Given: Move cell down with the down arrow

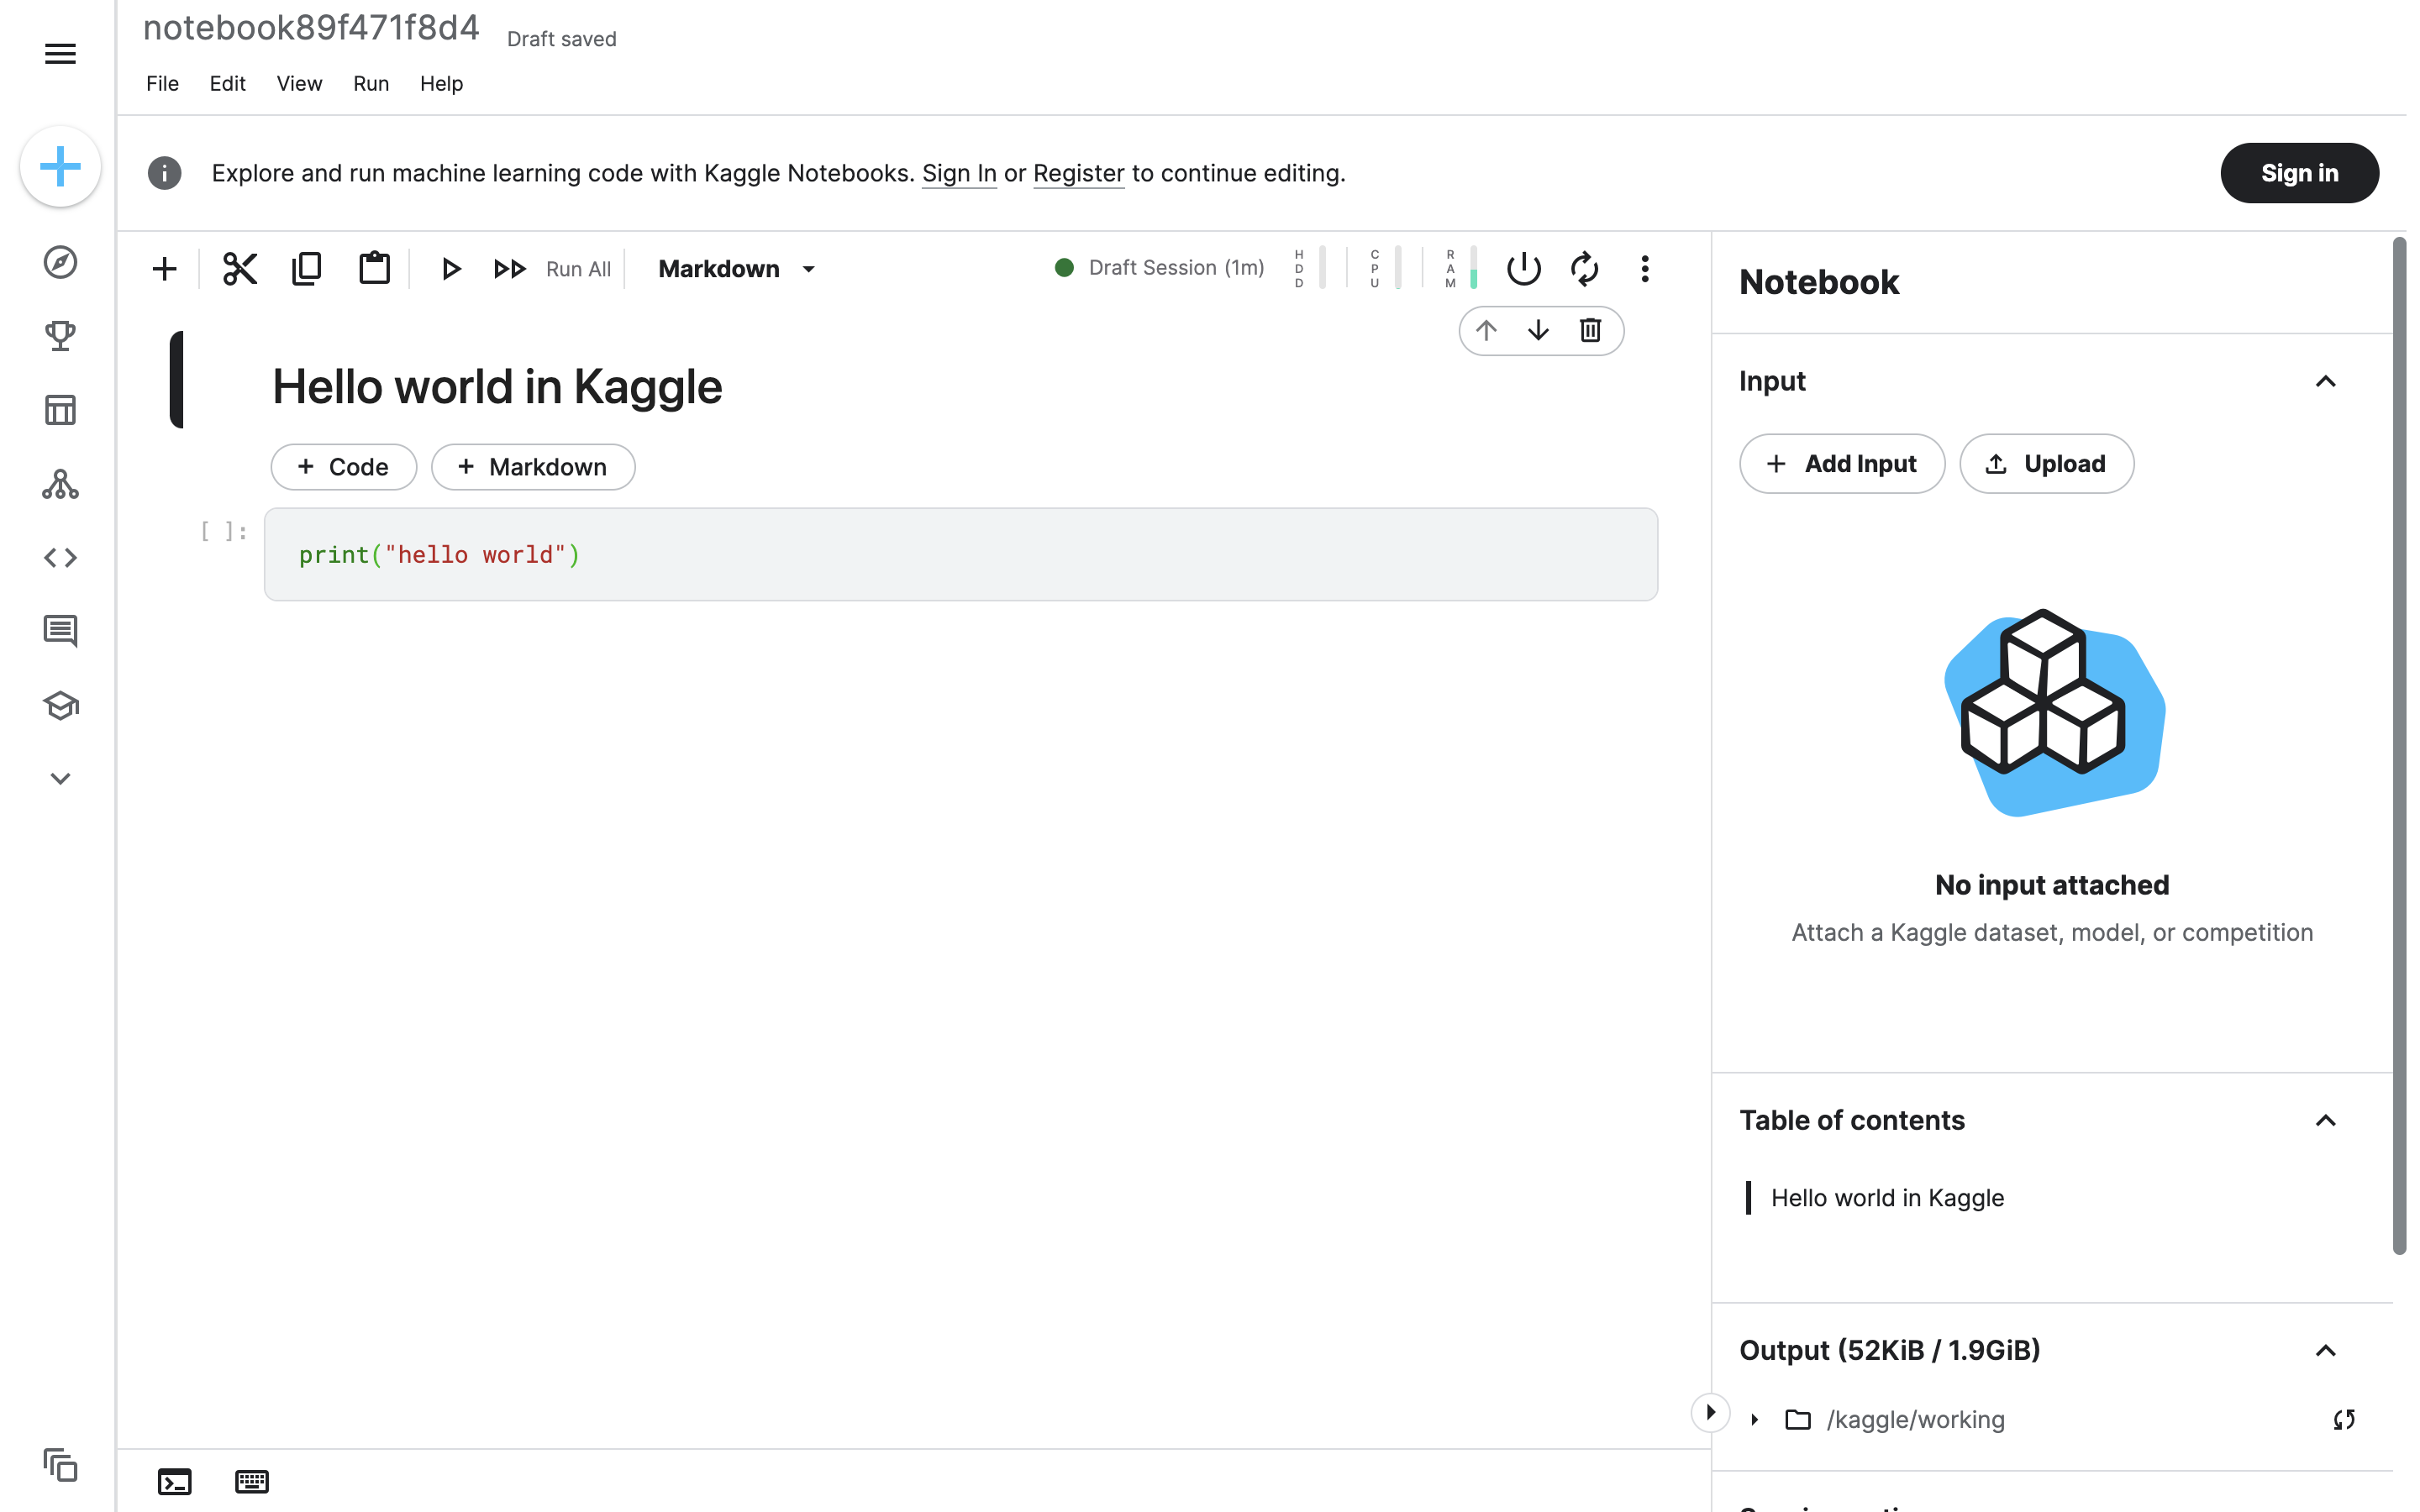Looking at the screenshot, I should (1538, 331).
